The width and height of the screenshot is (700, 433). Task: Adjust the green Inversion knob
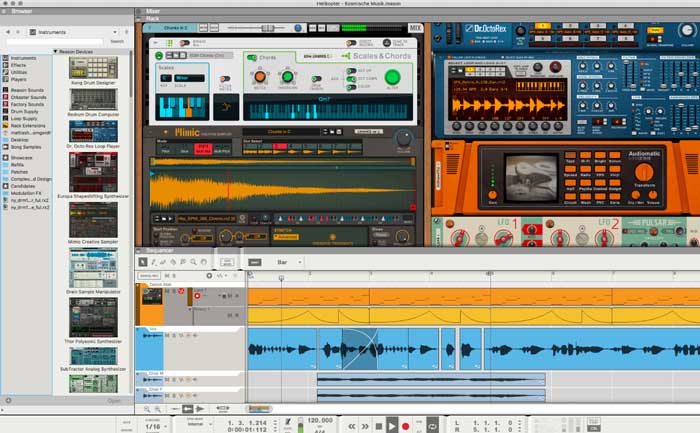click(x=288, y=77)
